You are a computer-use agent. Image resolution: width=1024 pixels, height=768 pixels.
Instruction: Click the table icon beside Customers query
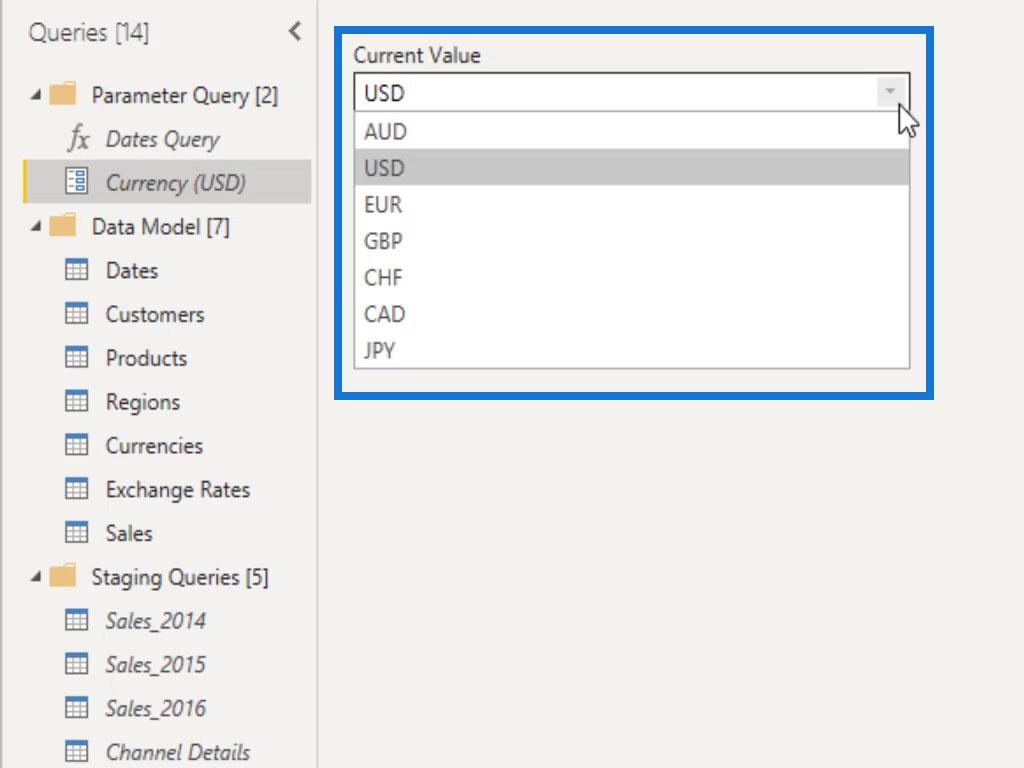(77, 314)
